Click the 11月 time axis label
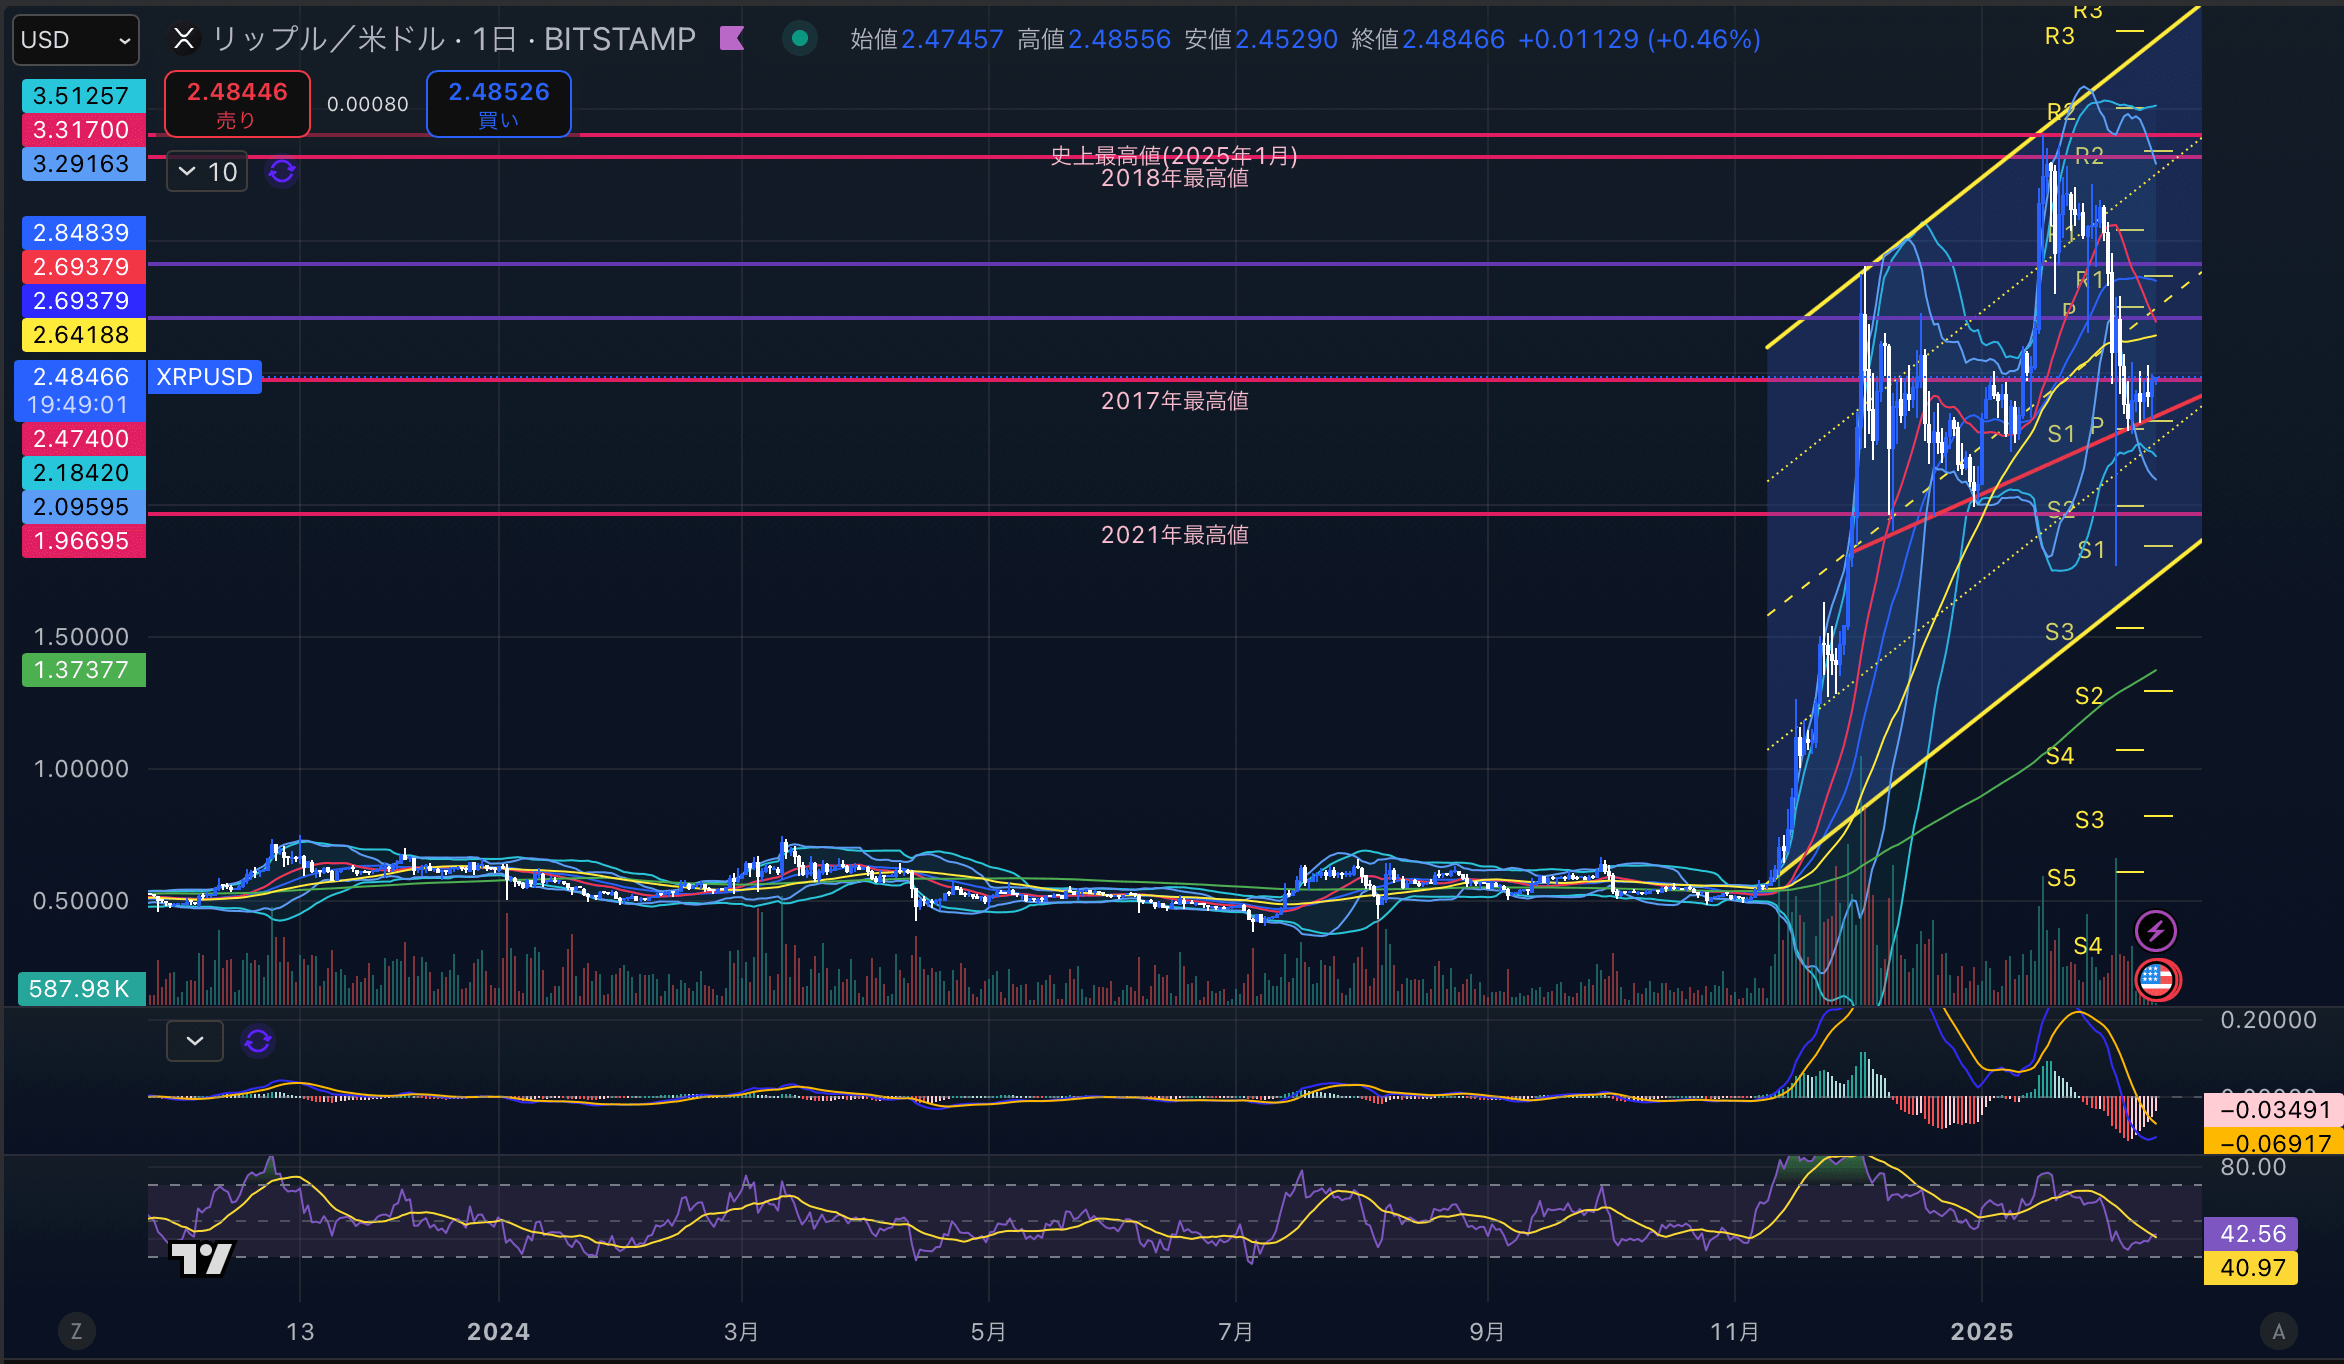This screenshot has height=1364, width=2344. tap(1735, 1332)
